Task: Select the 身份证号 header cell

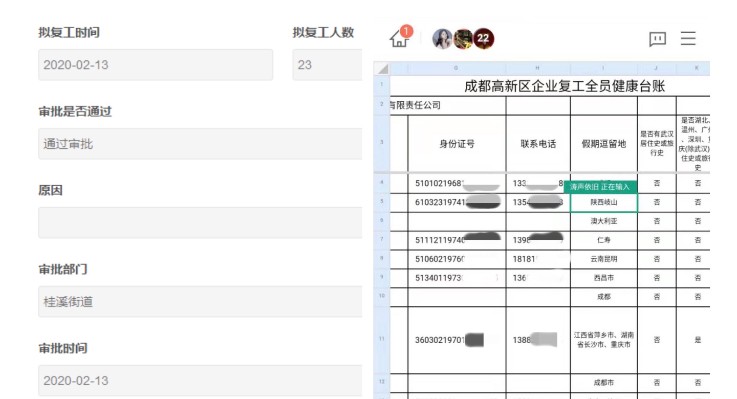Action: [x=457, y=144]
